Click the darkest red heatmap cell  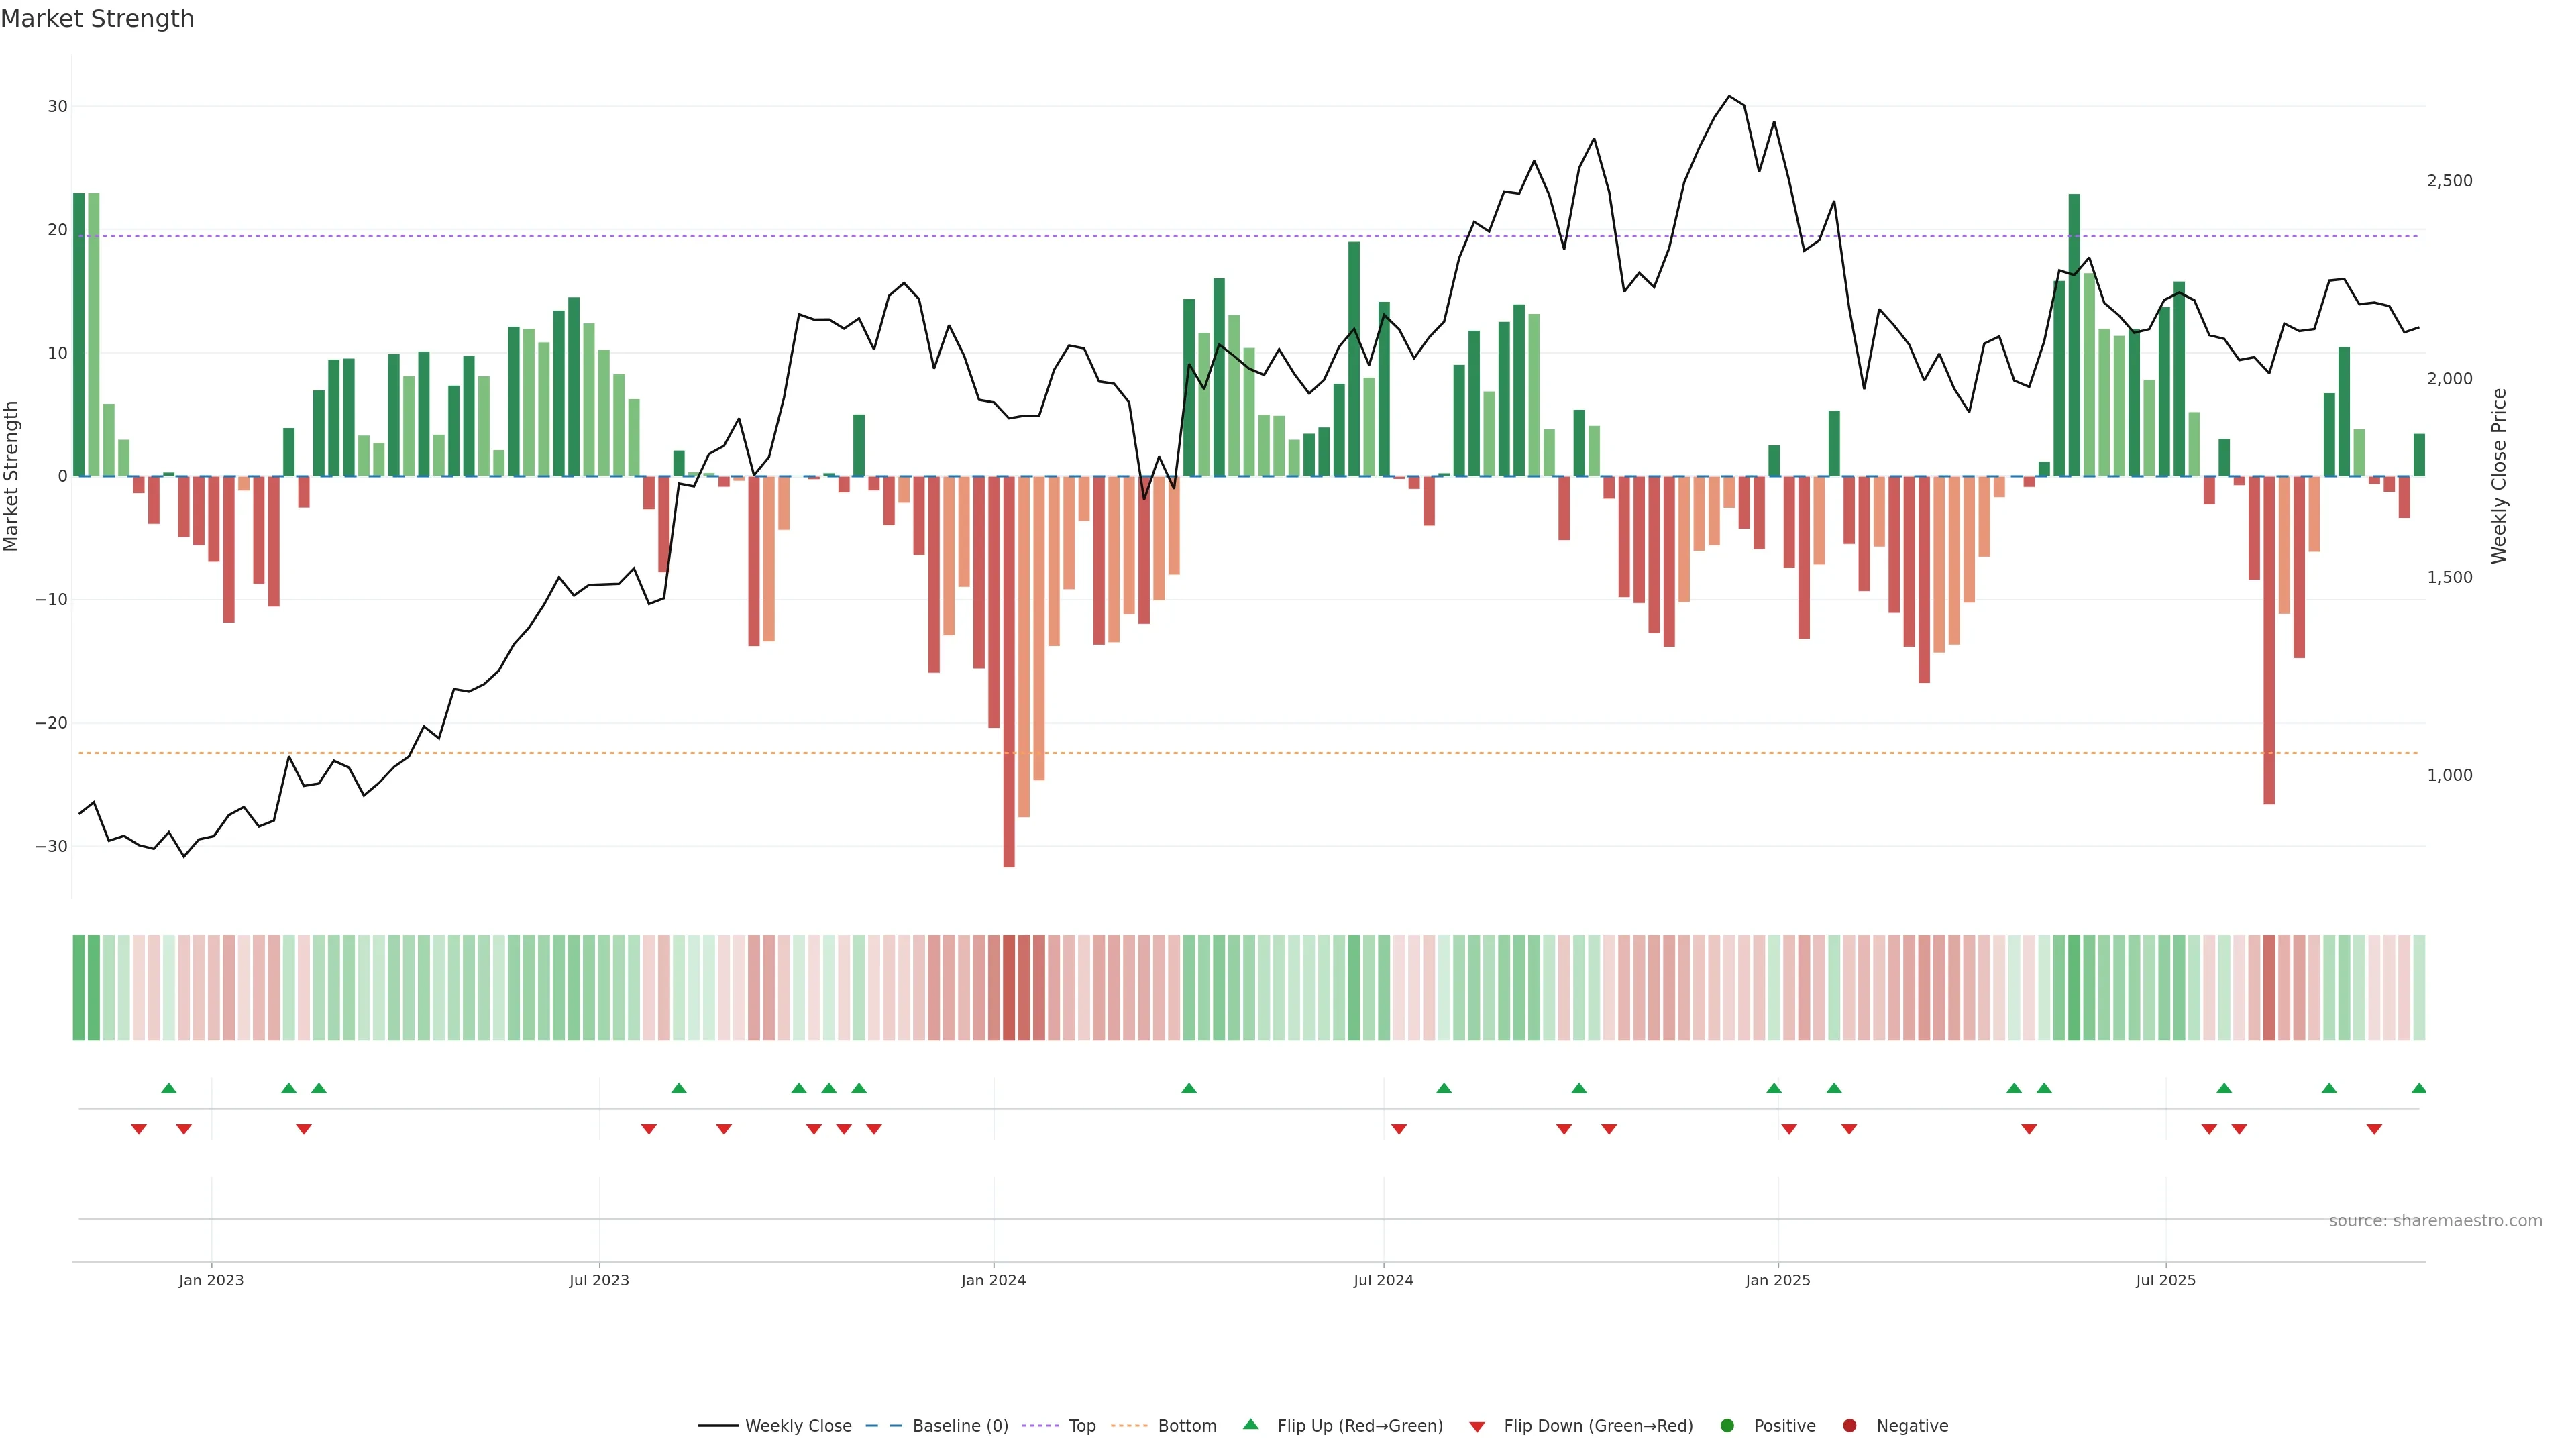point(1009,987)
